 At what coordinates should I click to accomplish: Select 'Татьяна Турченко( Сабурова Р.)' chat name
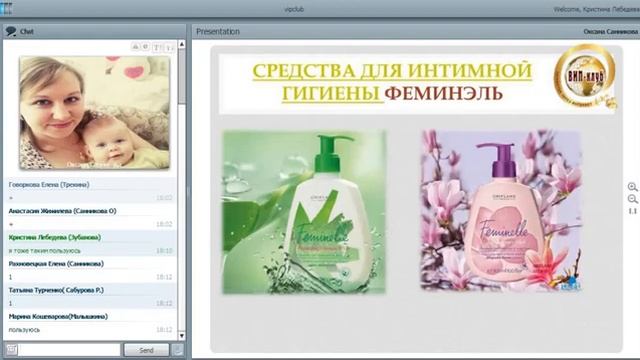point(56,290)
